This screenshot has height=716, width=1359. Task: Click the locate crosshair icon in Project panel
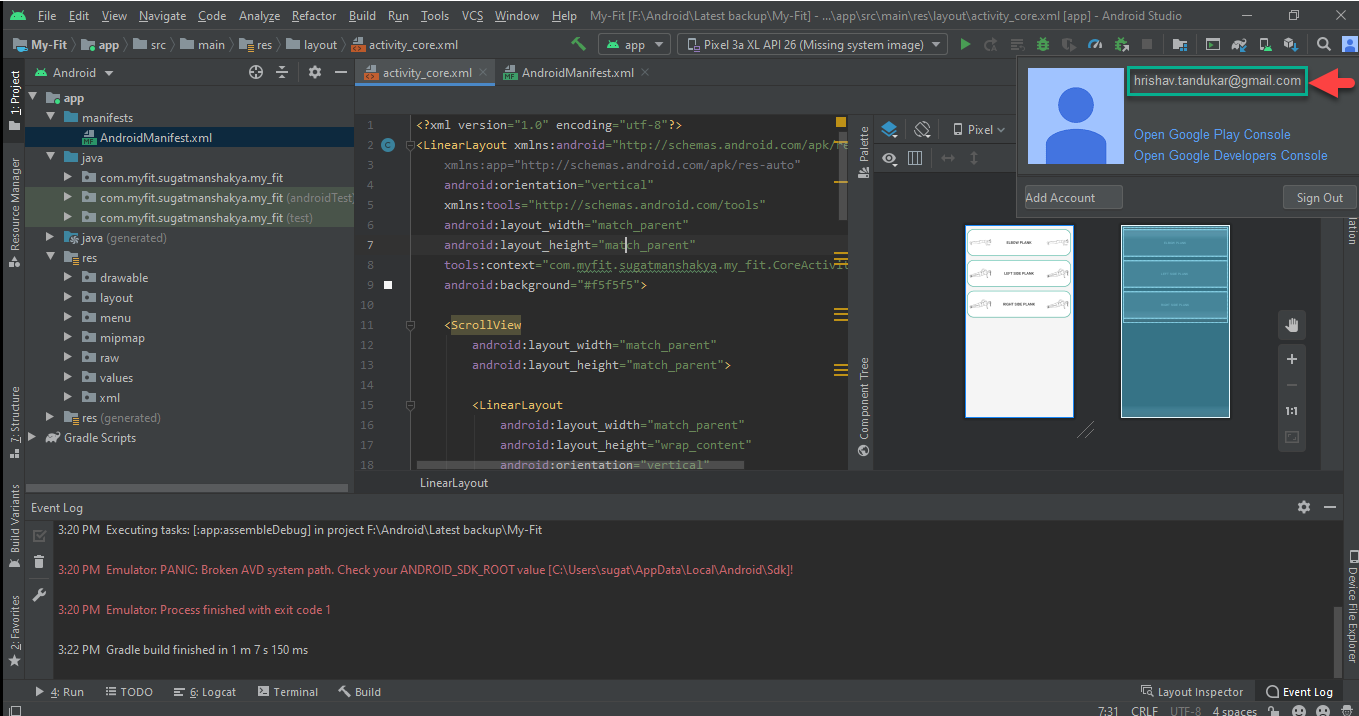(256, 72)
